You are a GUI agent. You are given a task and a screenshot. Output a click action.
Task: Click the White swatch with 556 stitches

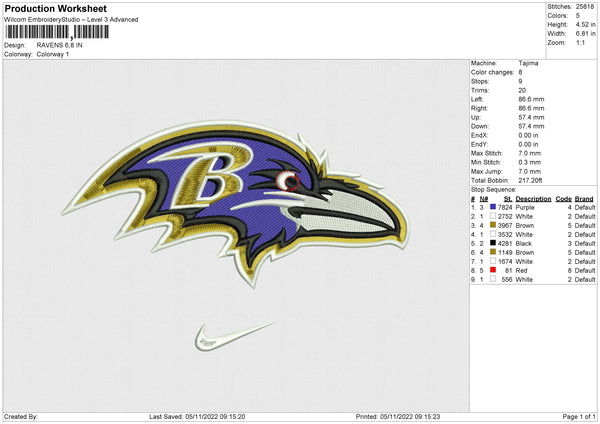[493, 279]
